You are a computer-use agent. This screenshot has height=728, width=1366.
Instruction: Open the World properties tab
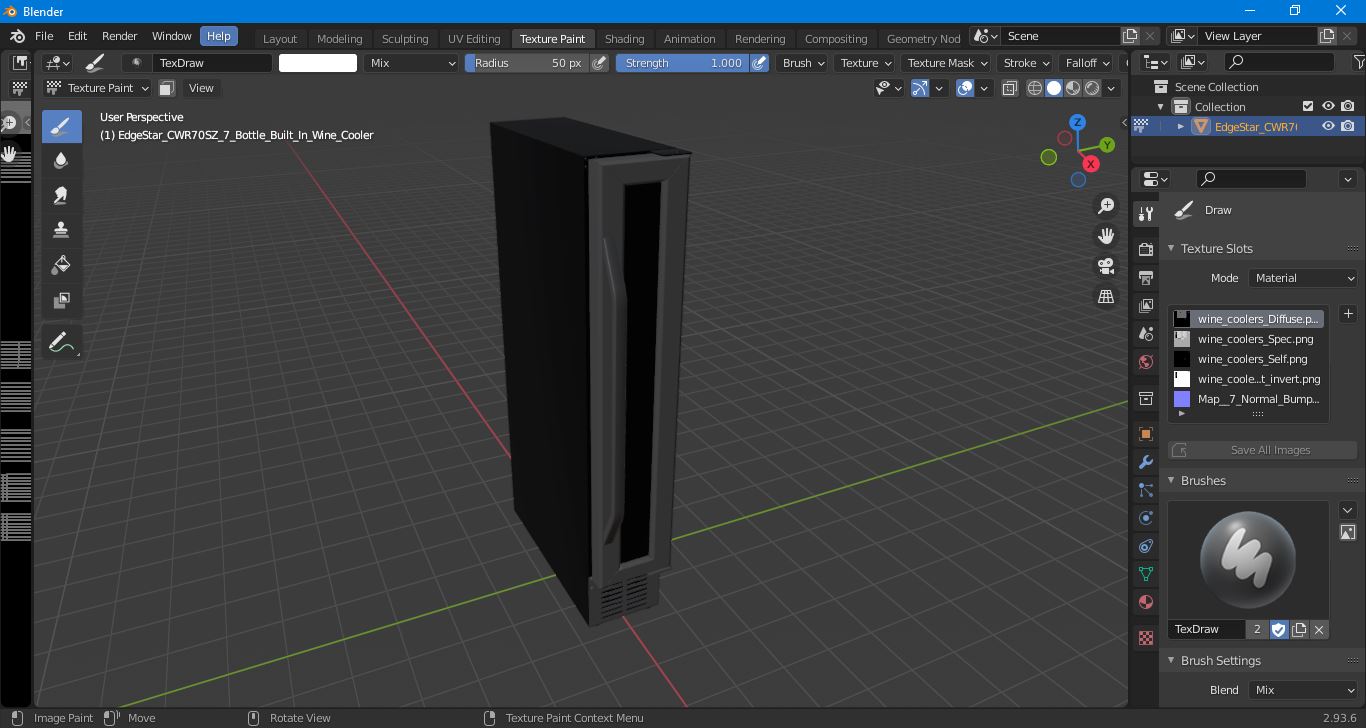(x=1146, y=361)
